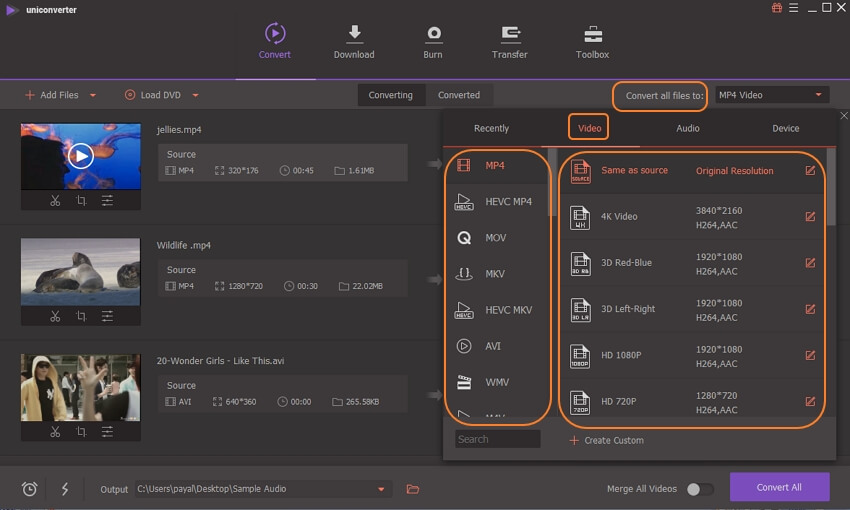Open the schedule alarm clock icon
Screen dimensions: 850x510
[29, 489]
